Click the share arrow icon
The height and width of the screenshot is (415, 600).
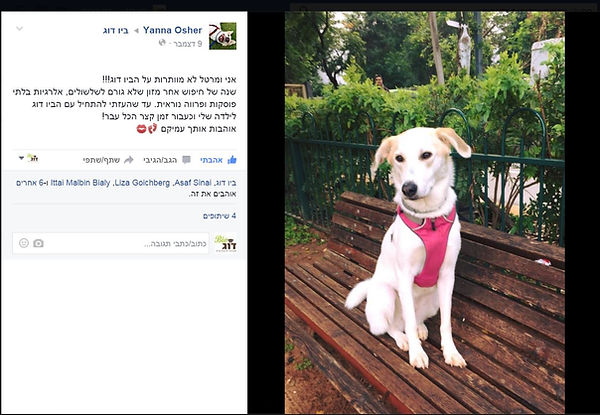pos(129,160)
